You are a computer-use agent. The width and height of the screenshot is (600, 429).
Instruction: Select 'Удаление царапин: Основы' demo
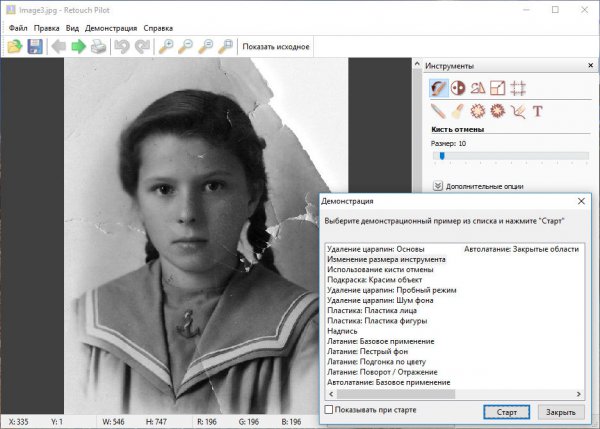(x=375, y=249)
